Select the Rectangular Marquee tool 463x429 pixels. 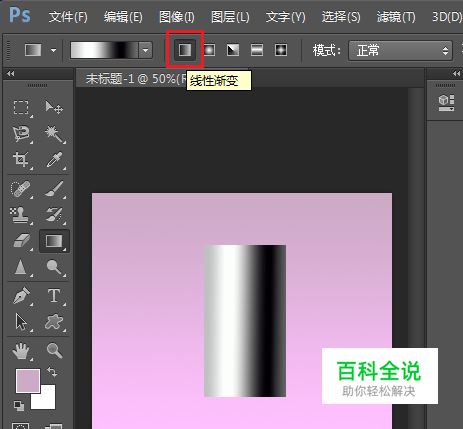pos(21,107)
